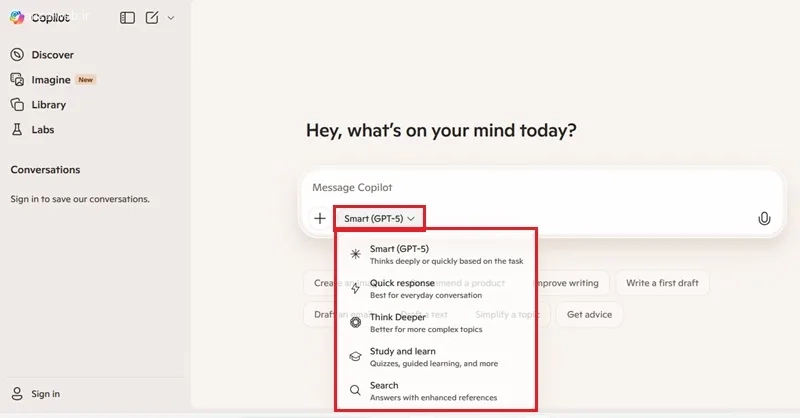Open the Smart (GPT-5) mode dropdown
800x418 pixels.
point(379,218)
